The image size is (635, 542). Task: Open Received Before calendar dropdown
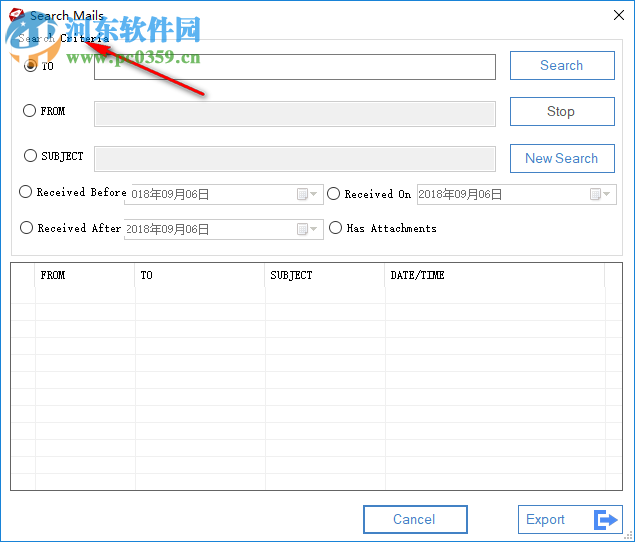pyautogui.click(x=307, y=194)
